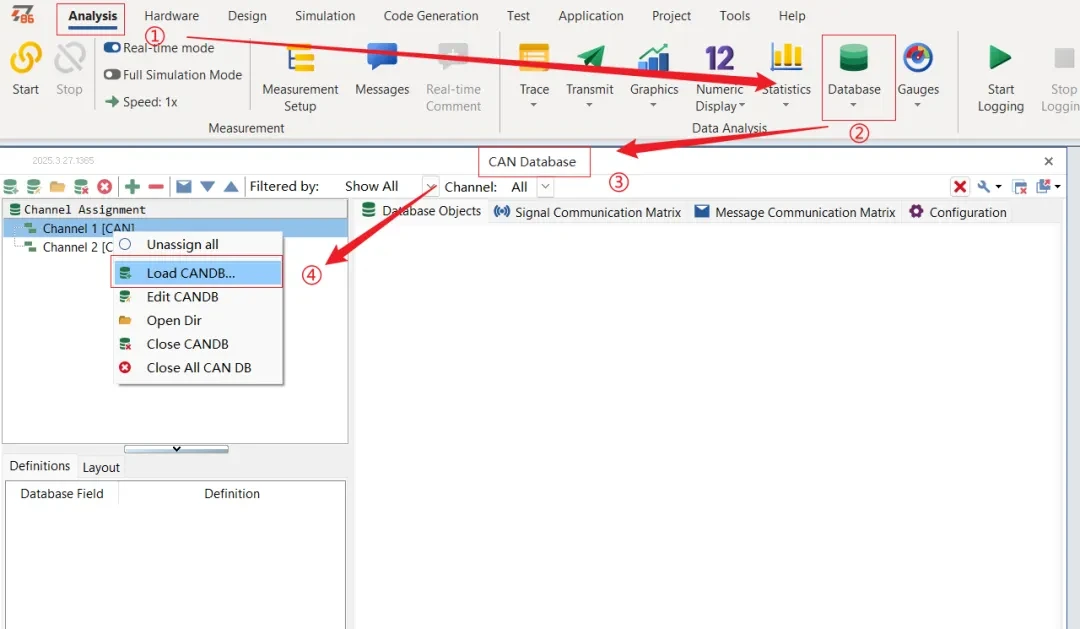Select the Unassign all radio option

[125, 244]
